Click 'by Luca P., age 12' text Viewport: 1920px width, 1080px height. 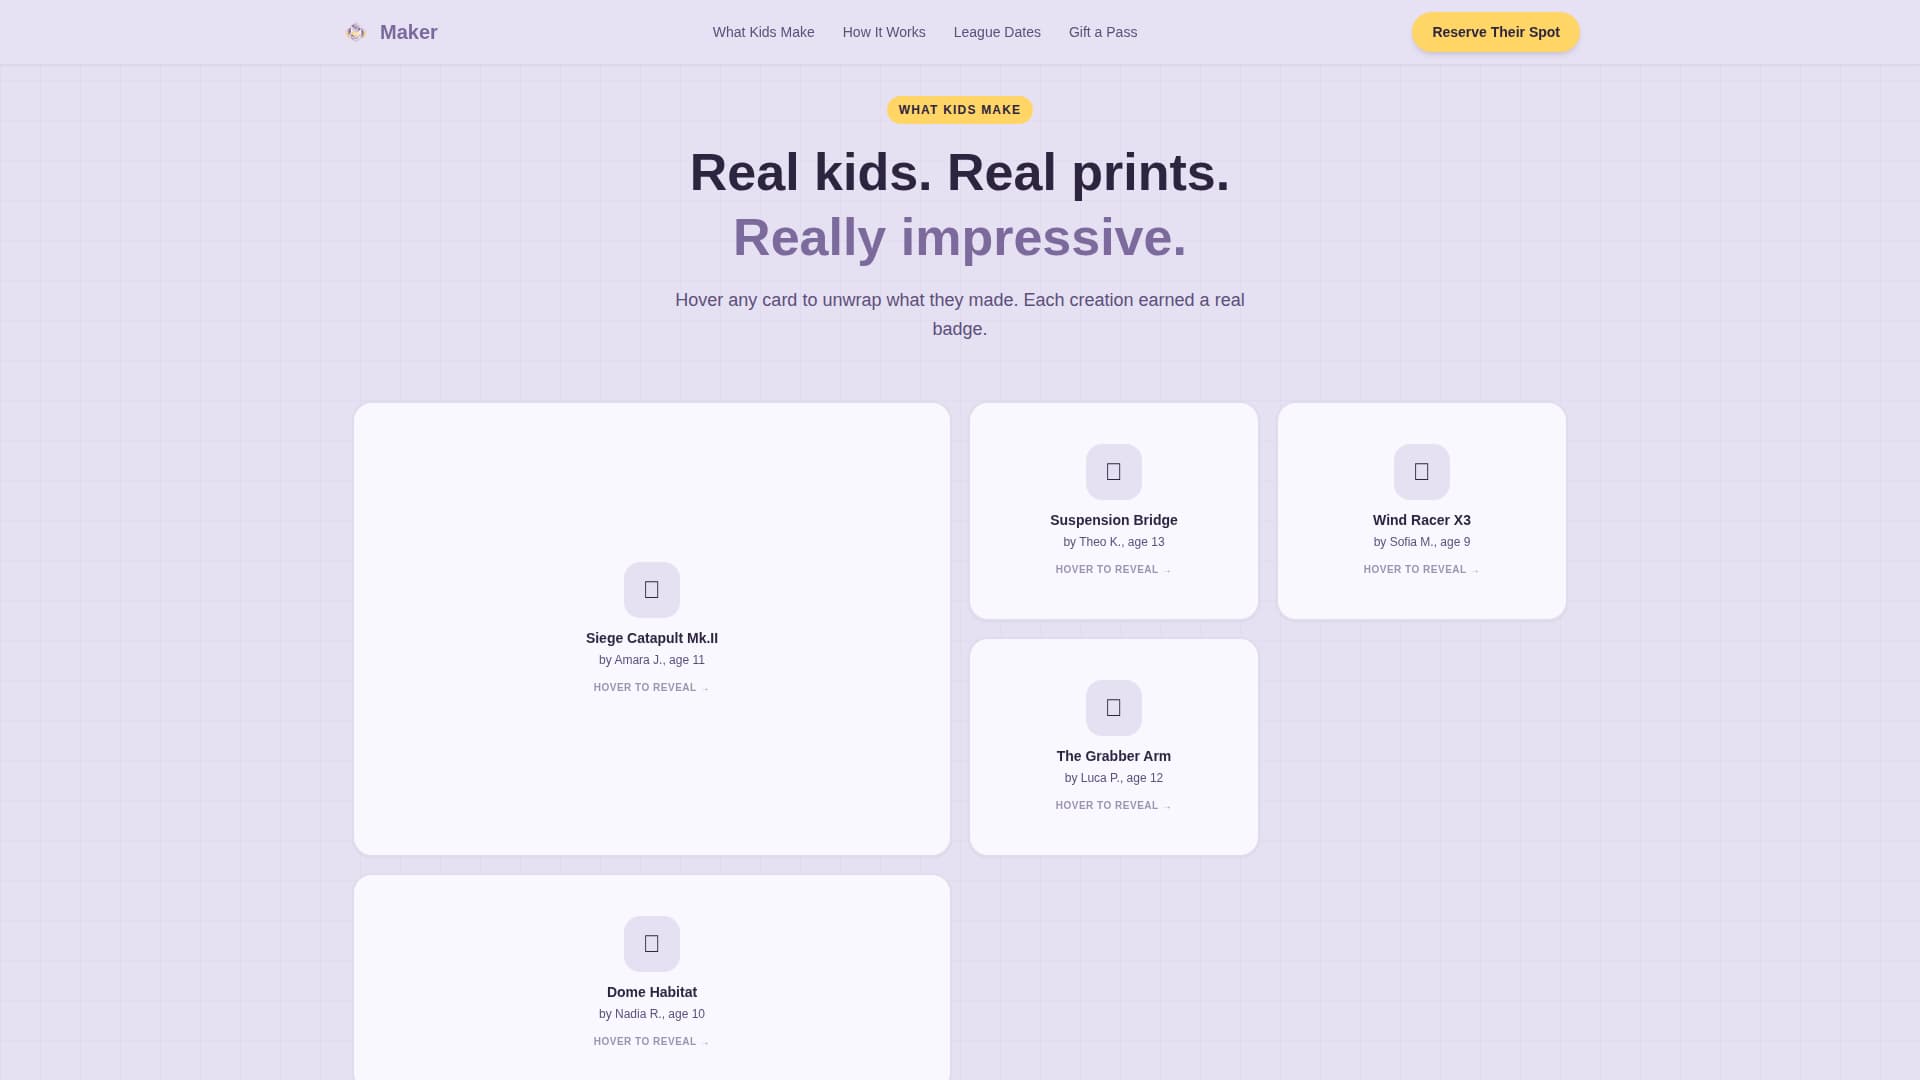coord(1114,778)
